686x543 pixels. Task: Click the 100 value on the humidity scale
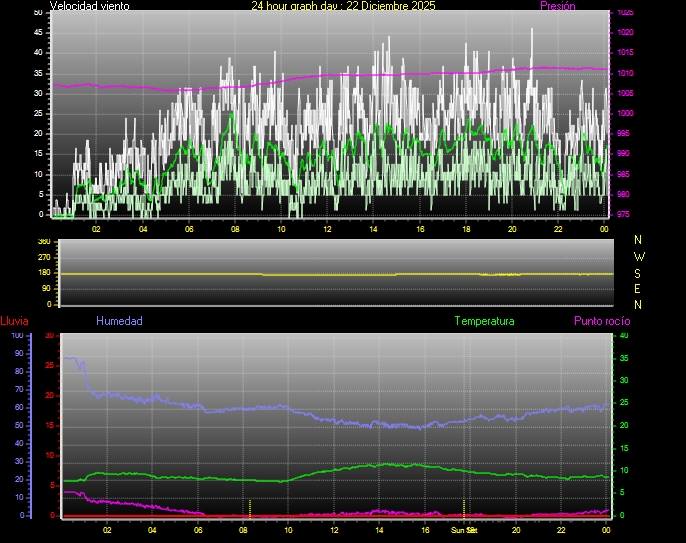click(17, 336)
